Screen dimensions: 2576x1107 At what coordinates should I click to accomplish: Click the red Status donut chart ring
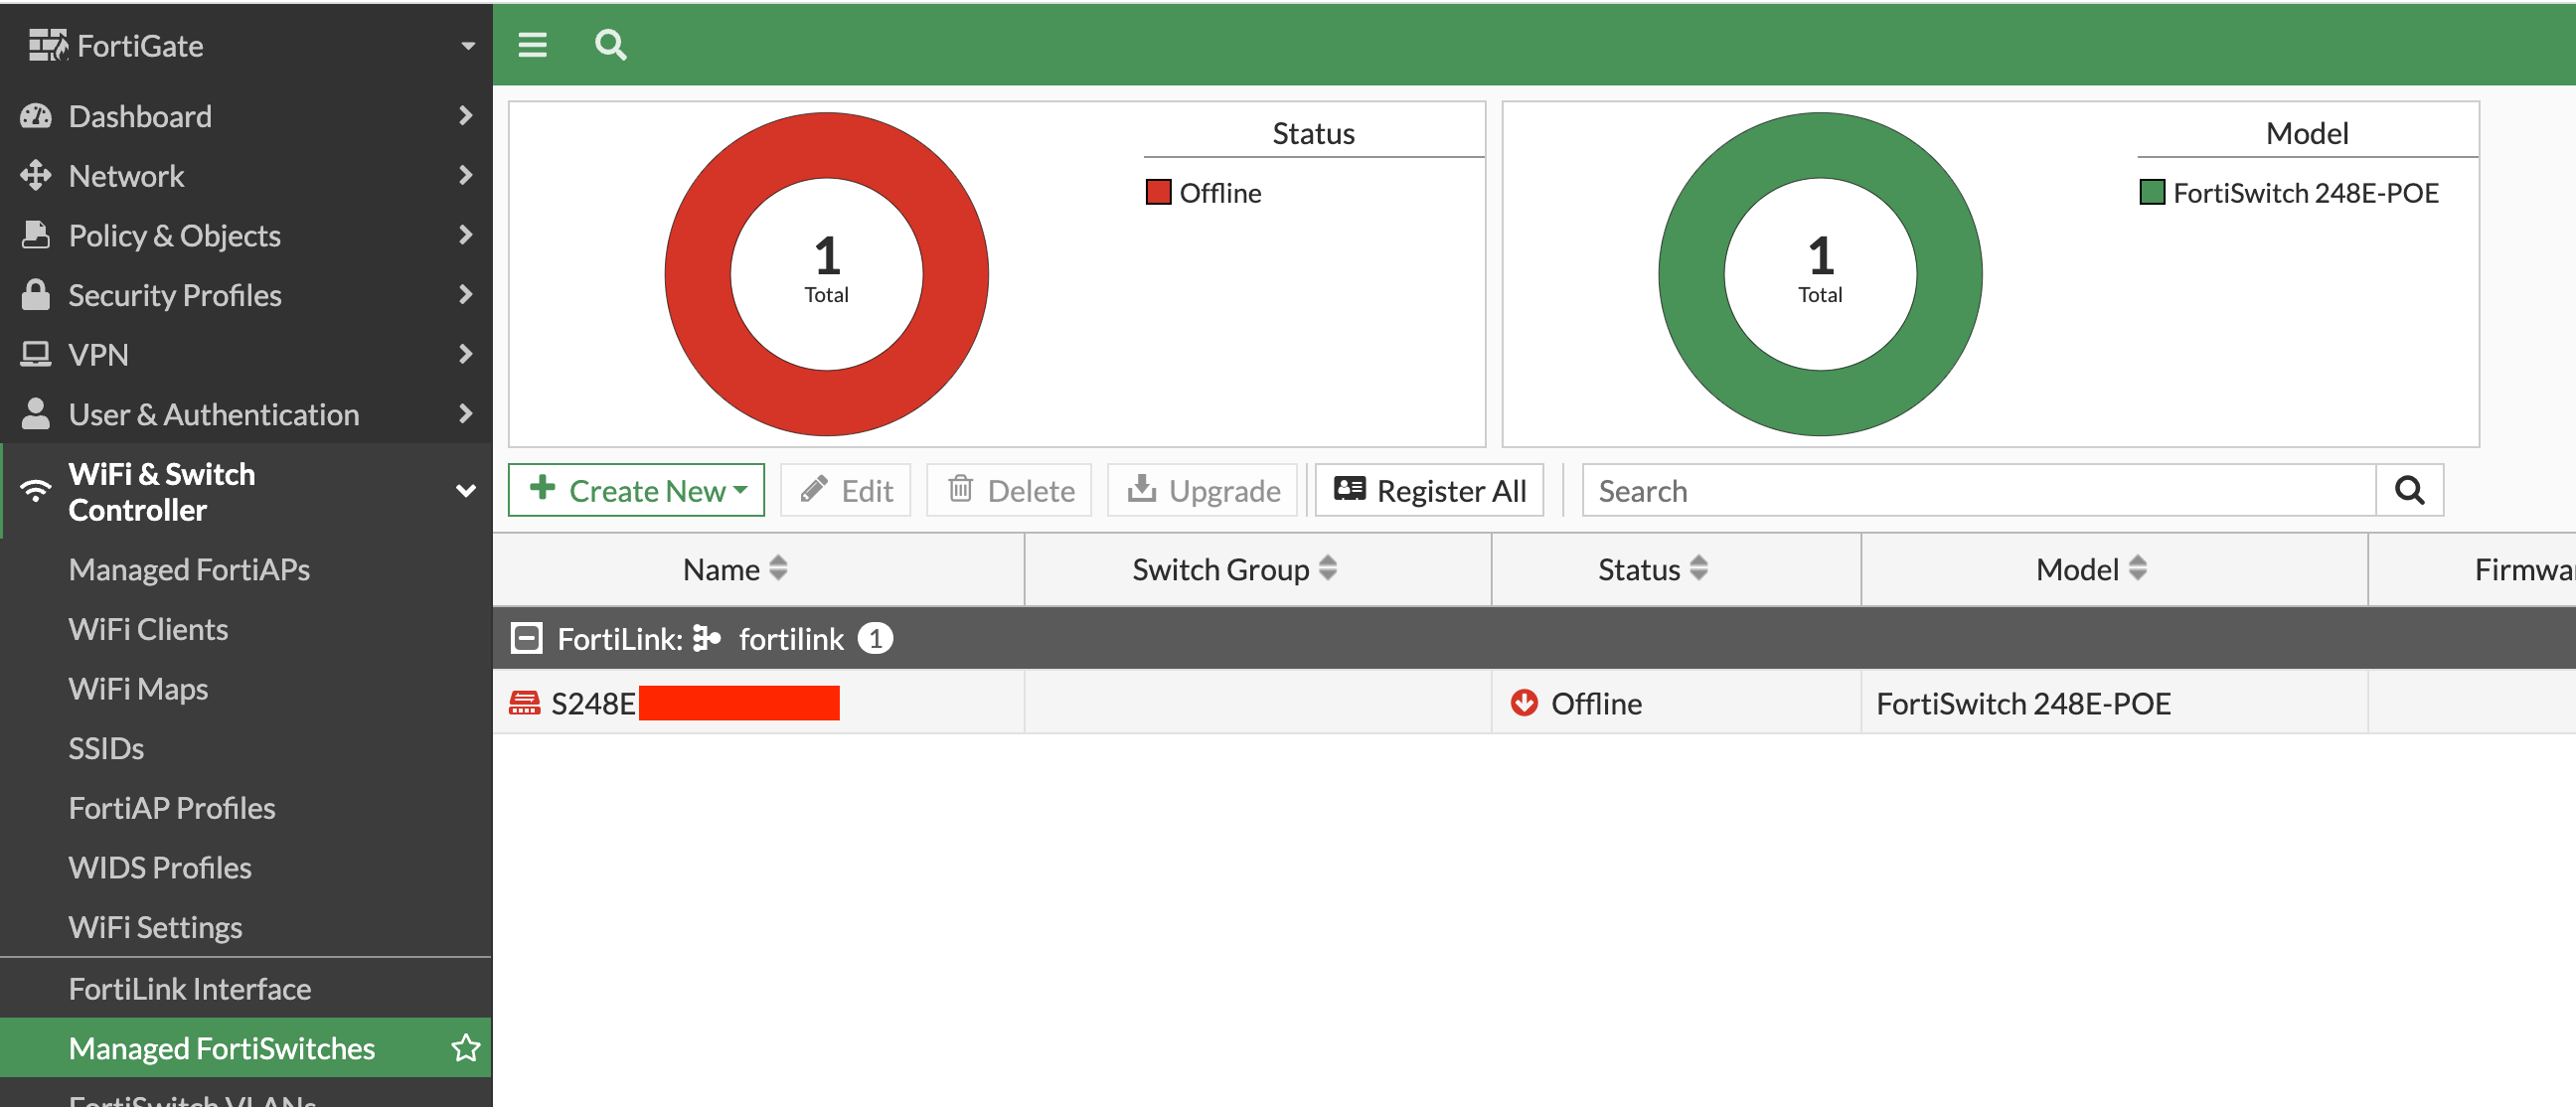(698, 273)
